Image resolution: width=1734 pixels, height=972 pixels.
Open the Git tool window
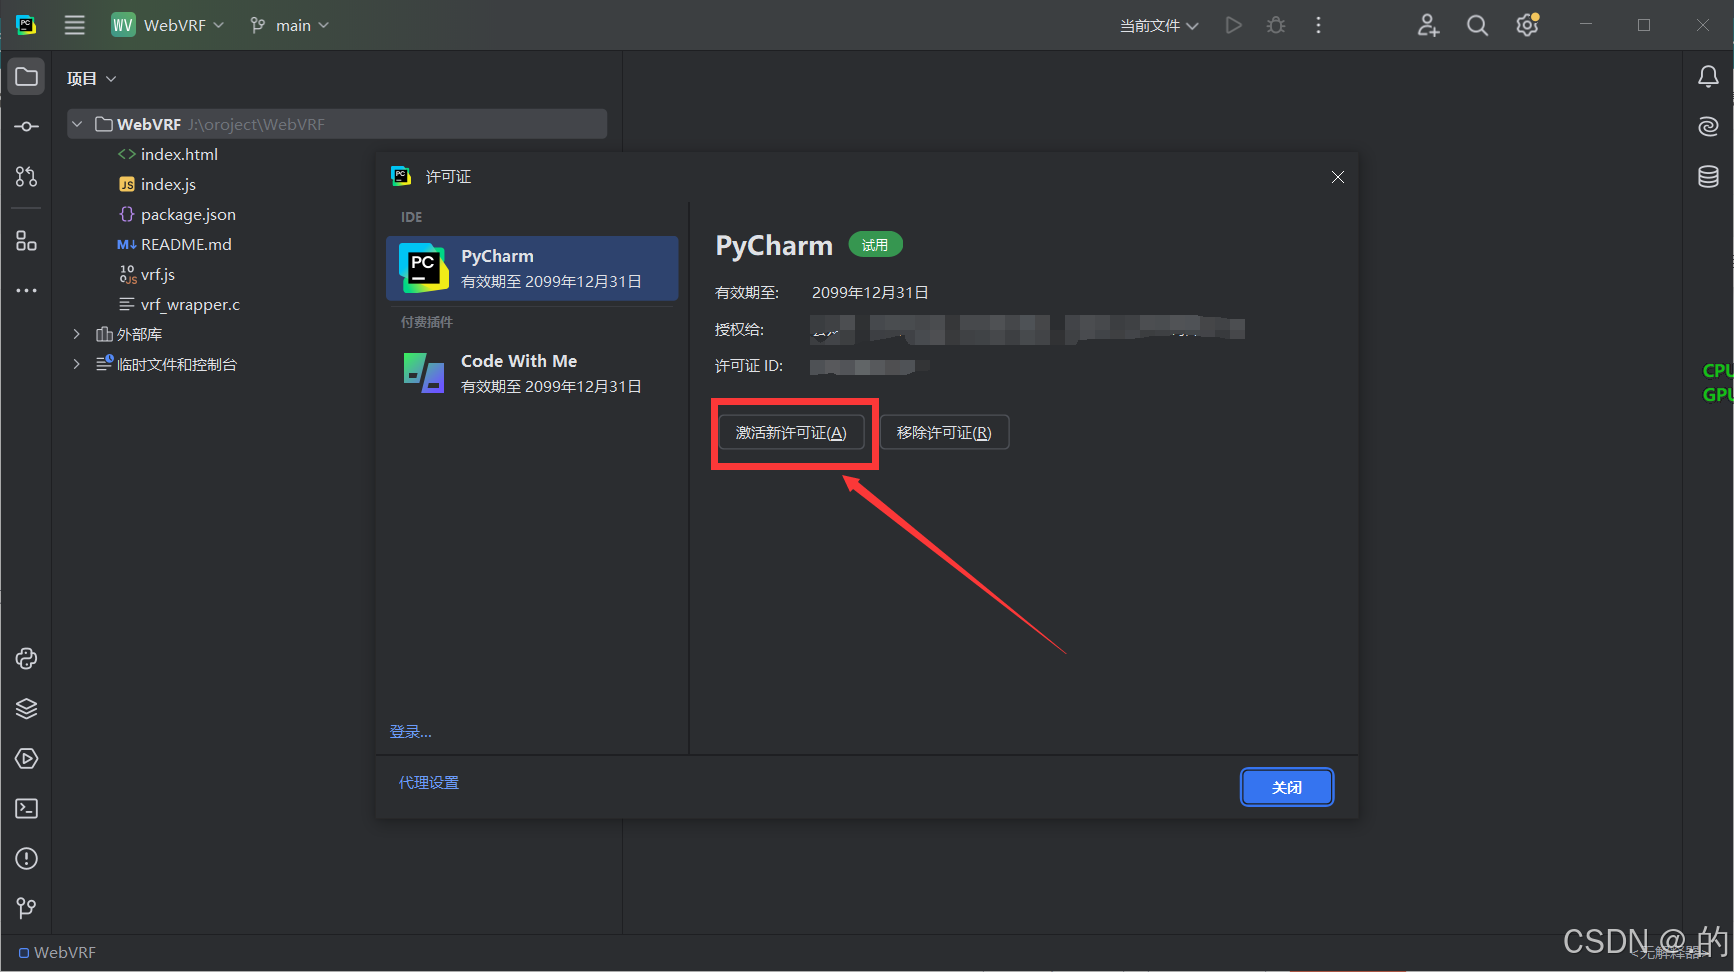coord(27,908)
